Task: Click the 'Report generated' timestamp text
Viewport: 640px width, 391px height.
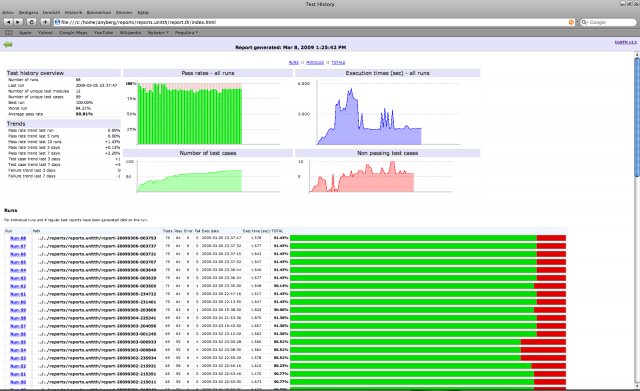Action: point(291,47)
